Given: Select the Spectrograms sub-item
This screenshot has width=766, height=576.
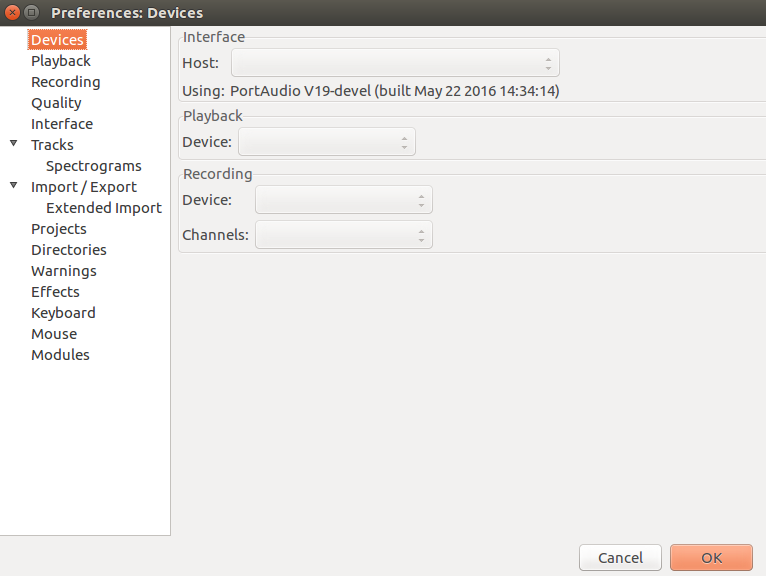Looking at the screenshot, I should (94, 166).
